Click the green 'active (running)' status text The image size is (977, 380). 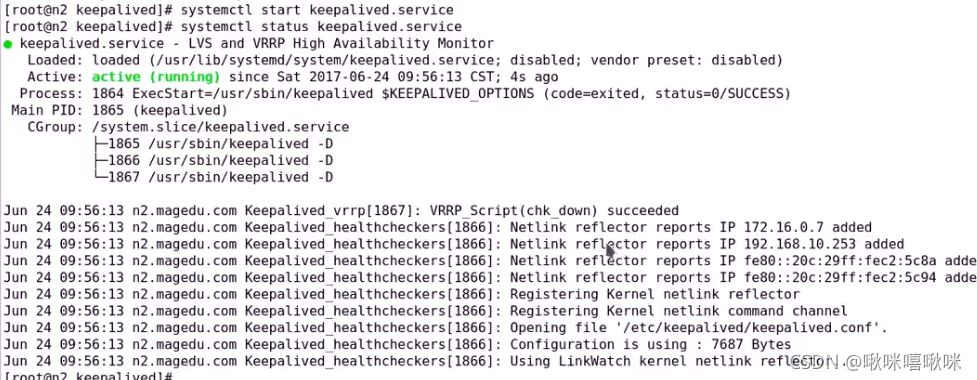tap(156, 77)
